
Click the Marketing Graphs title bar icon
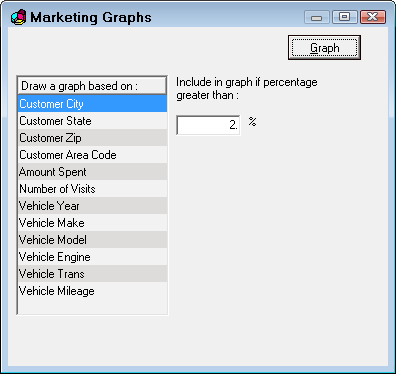pos(18,17)
